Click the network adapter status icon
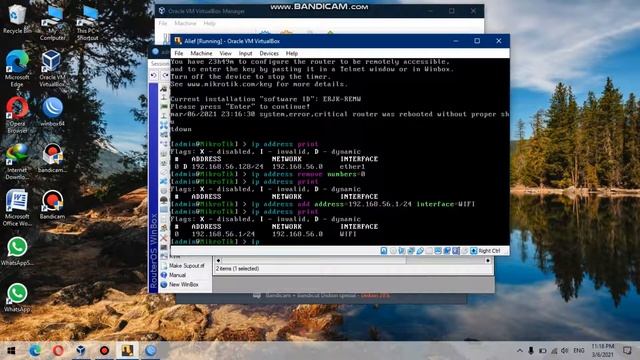 pos(411,251)
